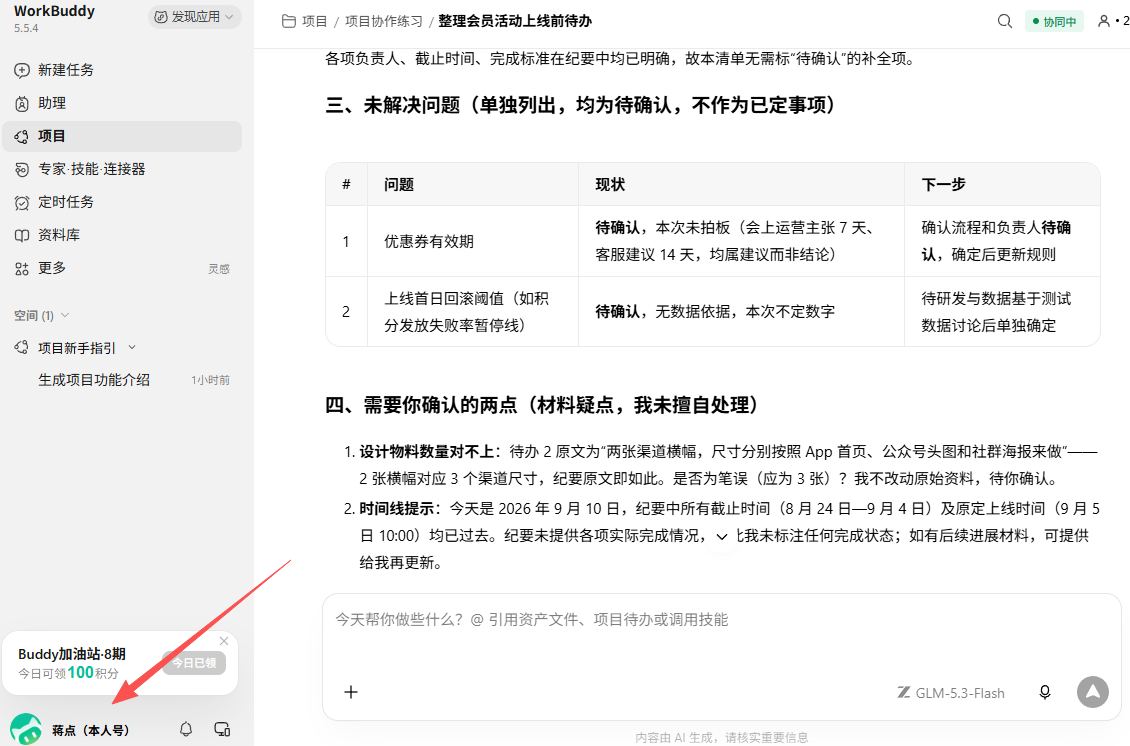The width and height of the screenshot is (1130, 746).
Task: Open the 定时任务 sidebar item
Action: pyautogui.click(x=122, y=203)
